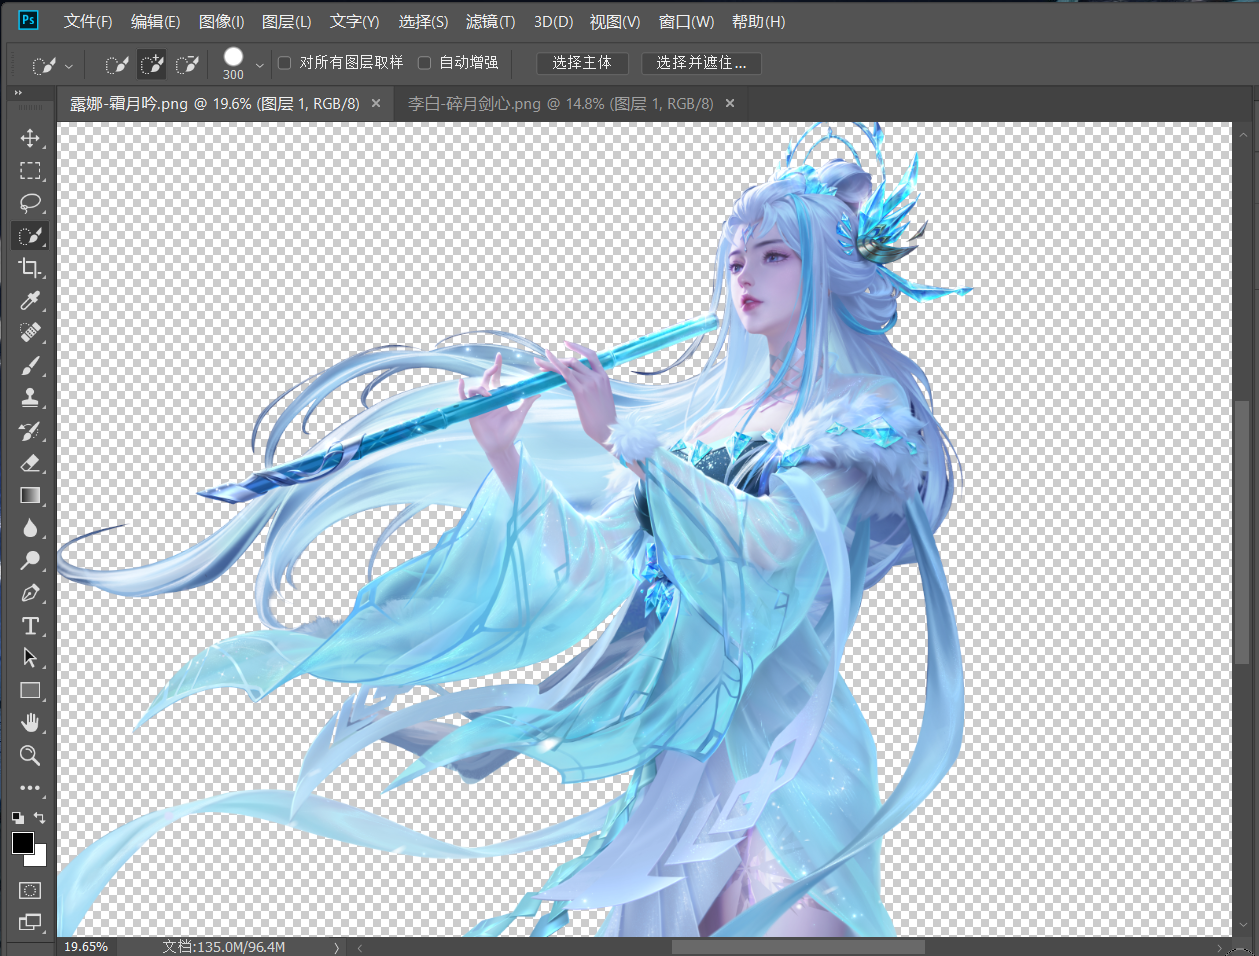Image resolution: width=1259 pixels, height=956 pixels.
Task: Select the Dodge tool
Action: [30, 561]
